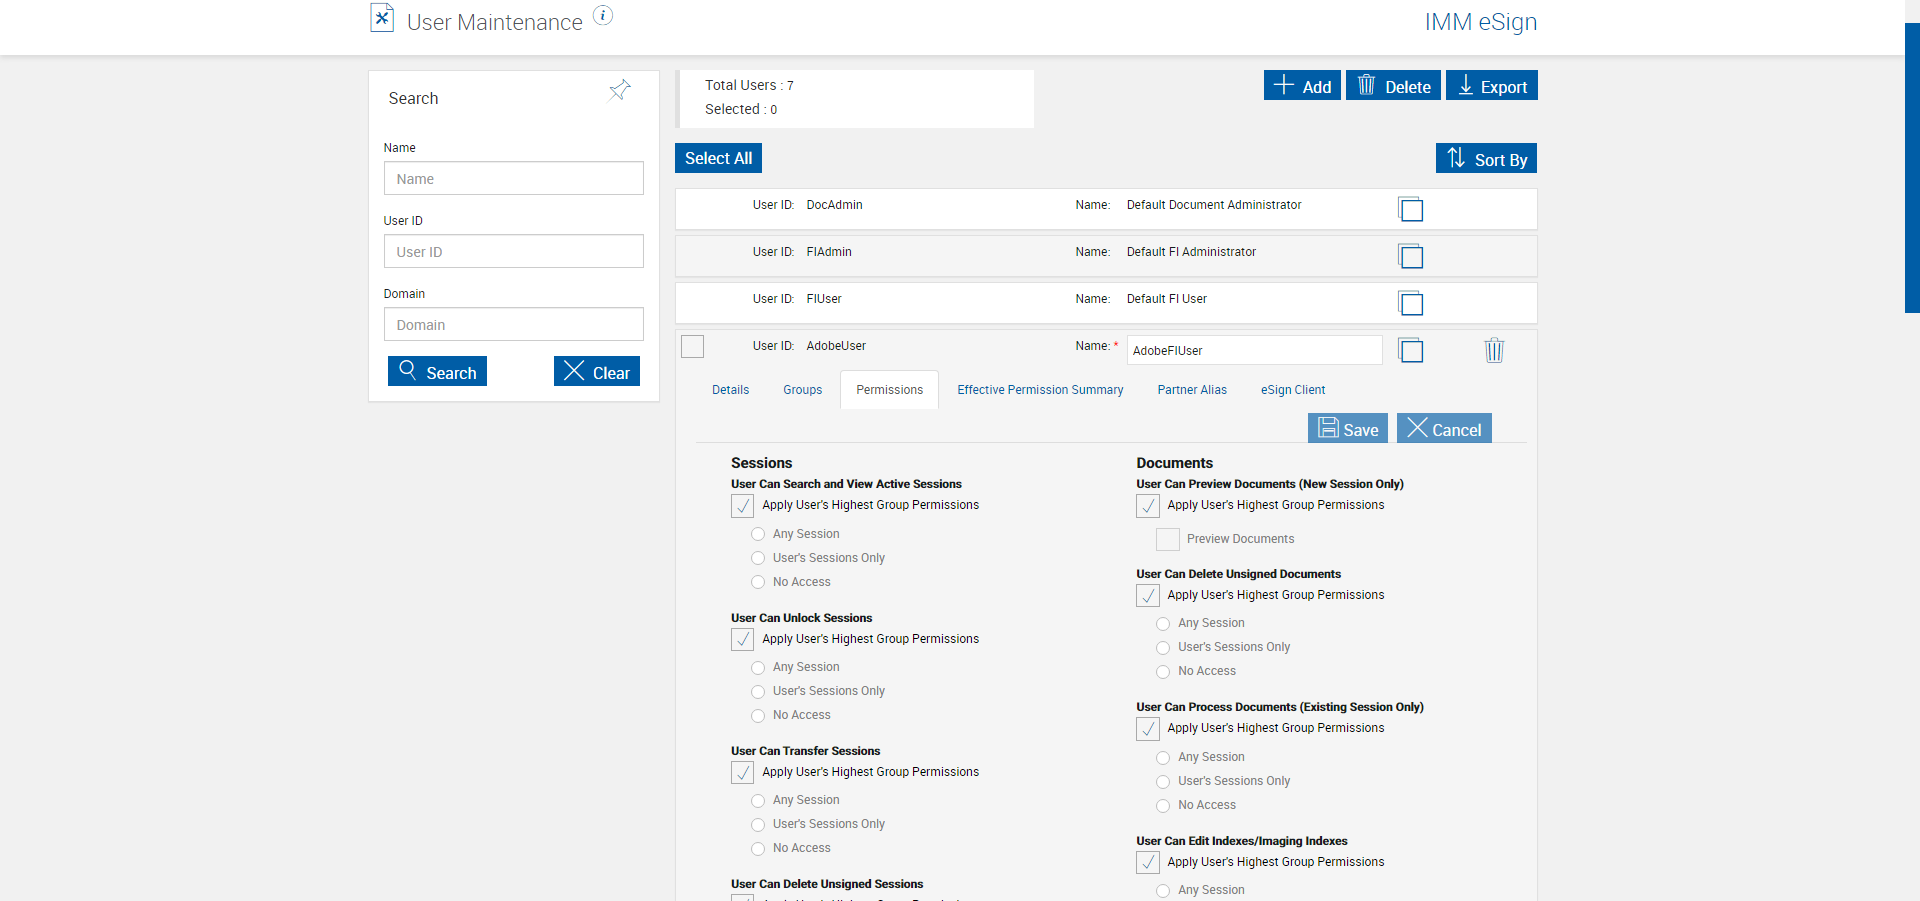1920x901 pixels.
Task: Click the info icon beside User Maintenance
Action: tap(603, 15)
